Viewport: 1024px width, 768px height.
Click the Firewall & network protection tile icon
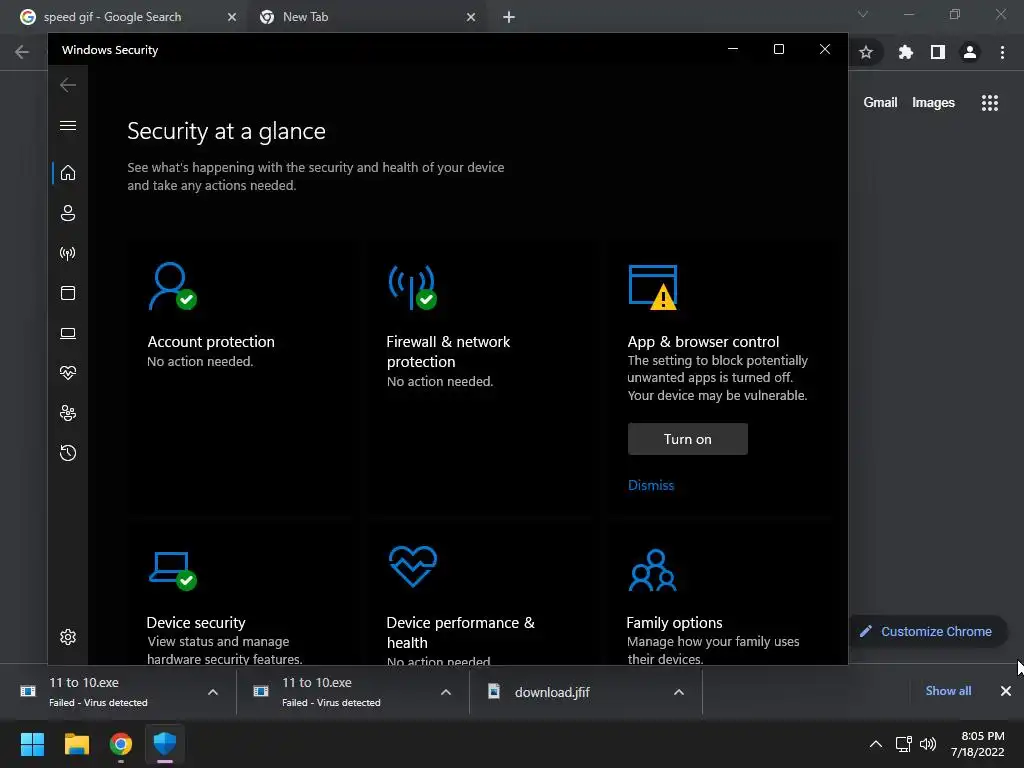tap(413, 287)
